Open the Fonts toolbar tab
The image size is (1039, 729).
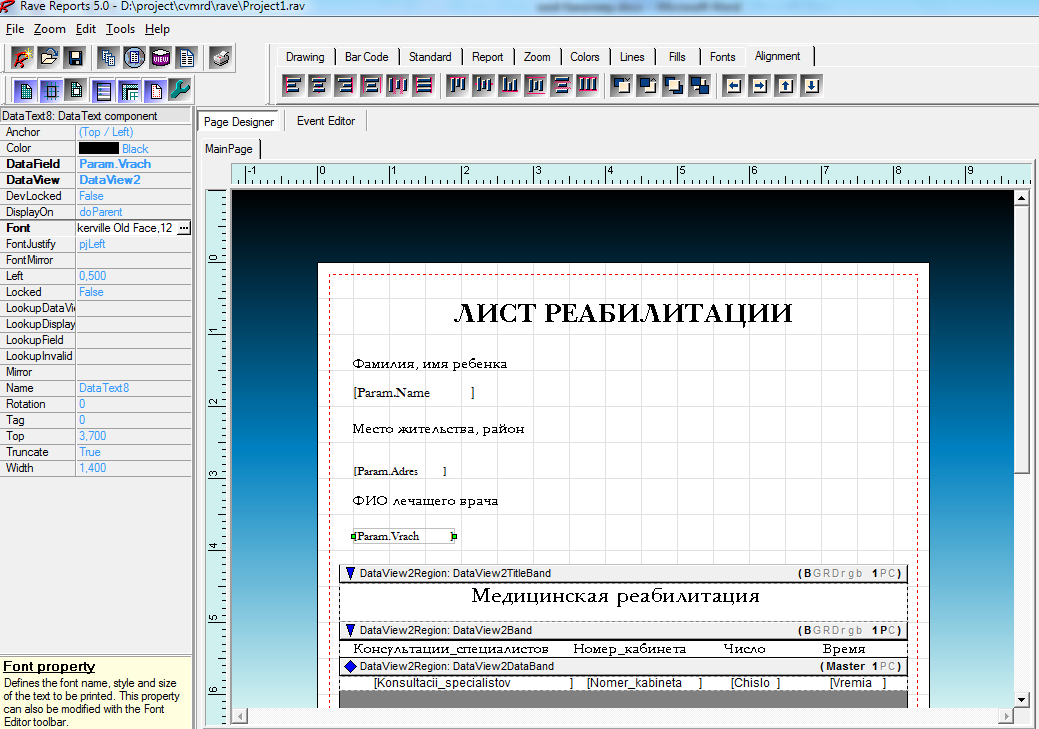722,57
